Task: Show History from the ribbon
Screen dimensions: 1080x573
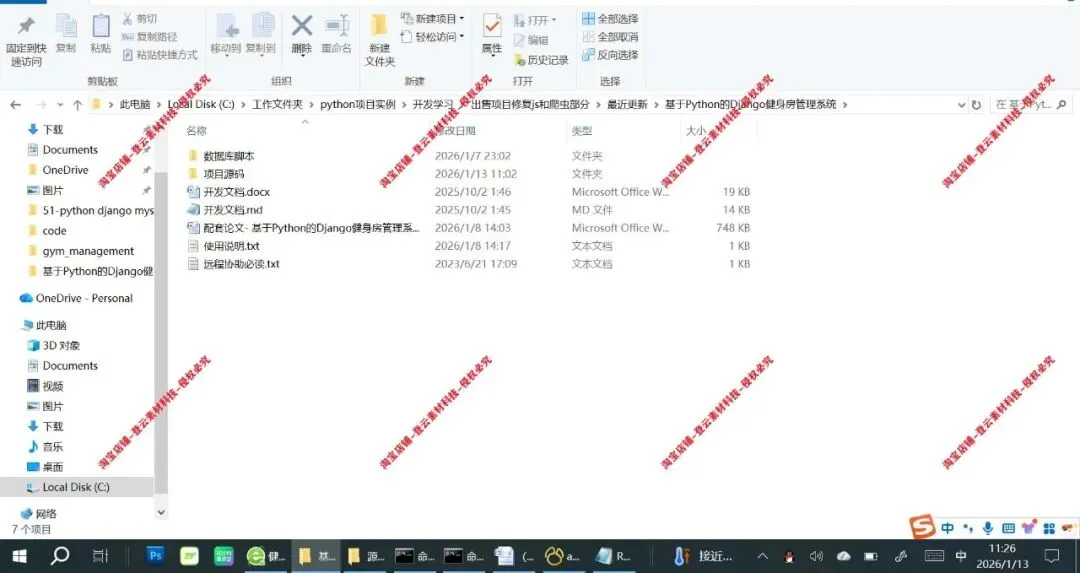Action: click(x=541, y=60)
